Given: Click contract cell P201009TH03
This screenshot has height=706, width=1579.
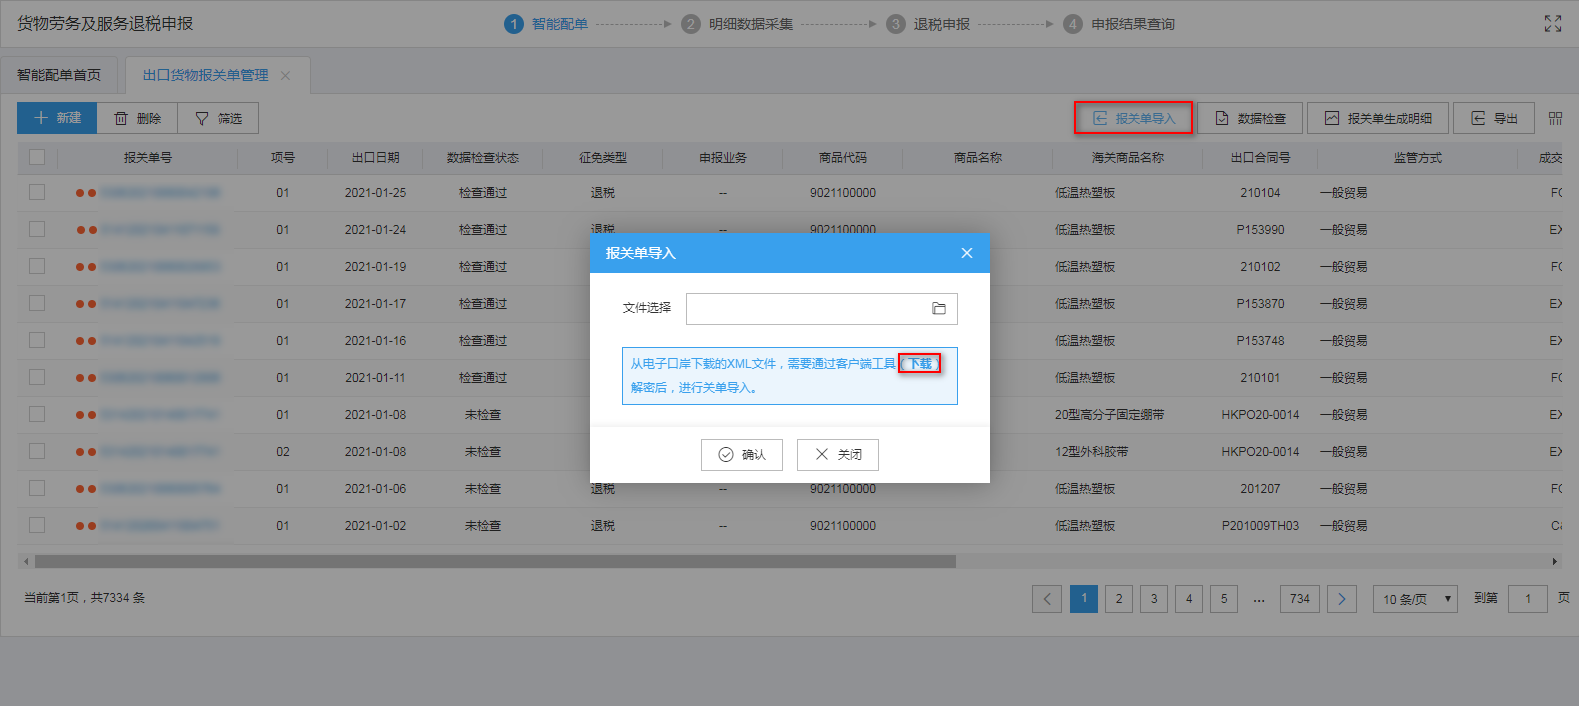Looking at the screenshot, I should click(1260, 526).
